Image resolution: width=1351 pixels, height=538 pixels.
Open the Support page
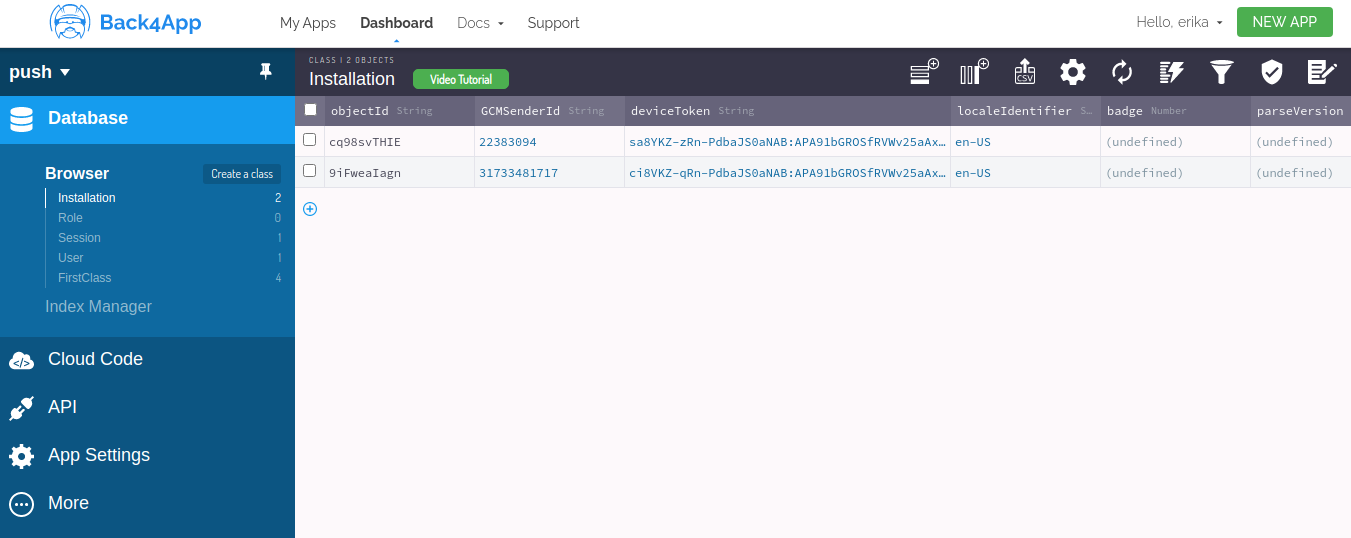coord(553,23)
